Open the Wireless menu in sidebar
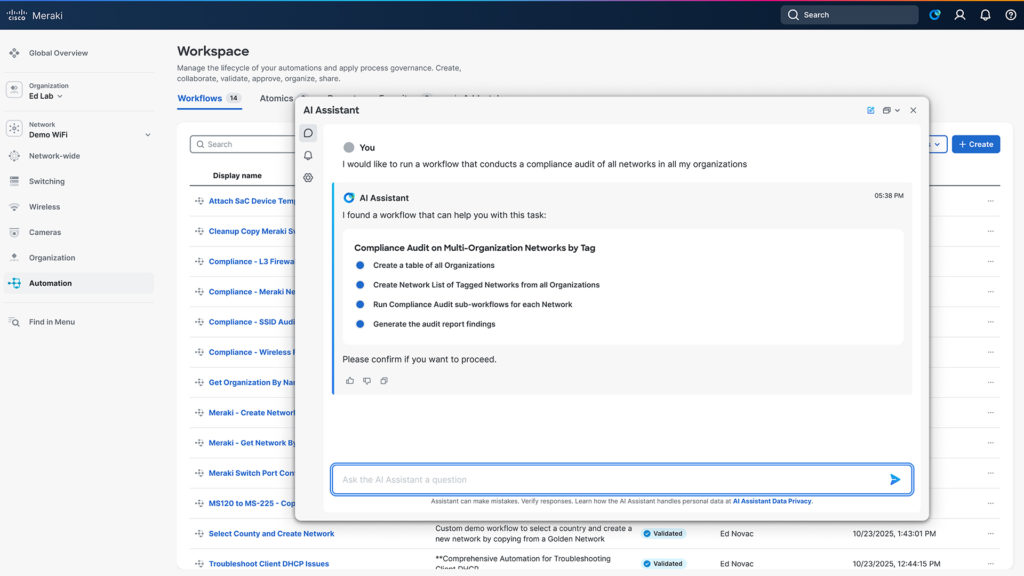Screen dimensions: 1024x576 [44, 207]
